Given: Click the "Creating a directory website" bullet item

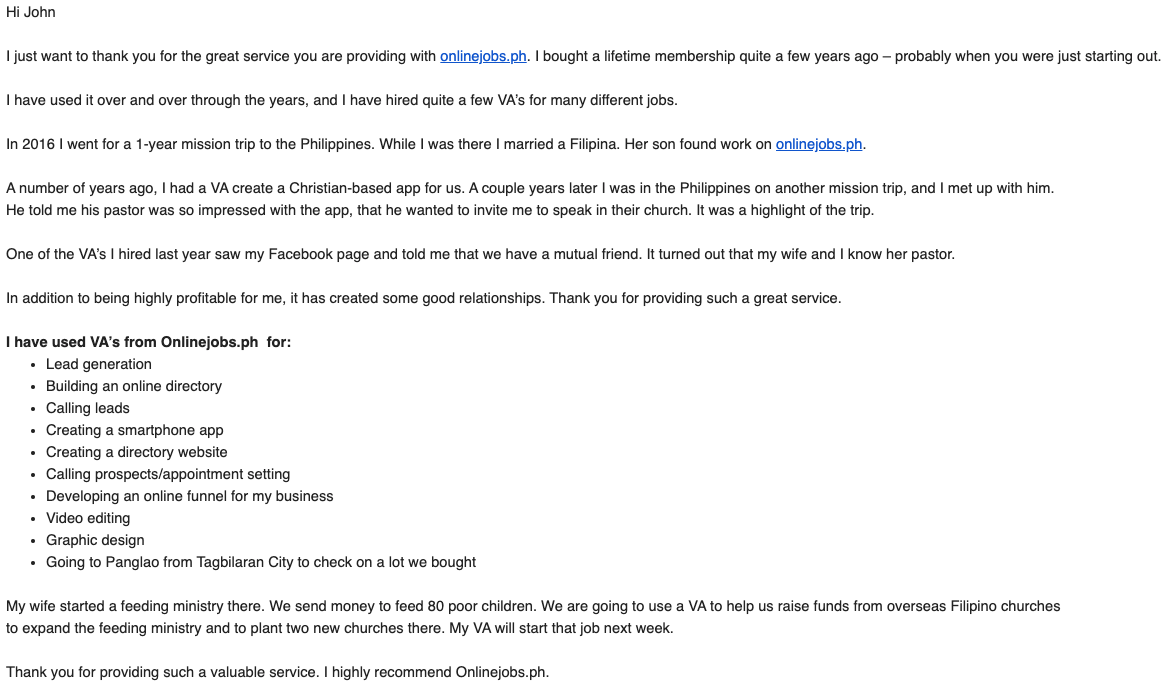Looking at the screenshot, I should tap(137, 452).
